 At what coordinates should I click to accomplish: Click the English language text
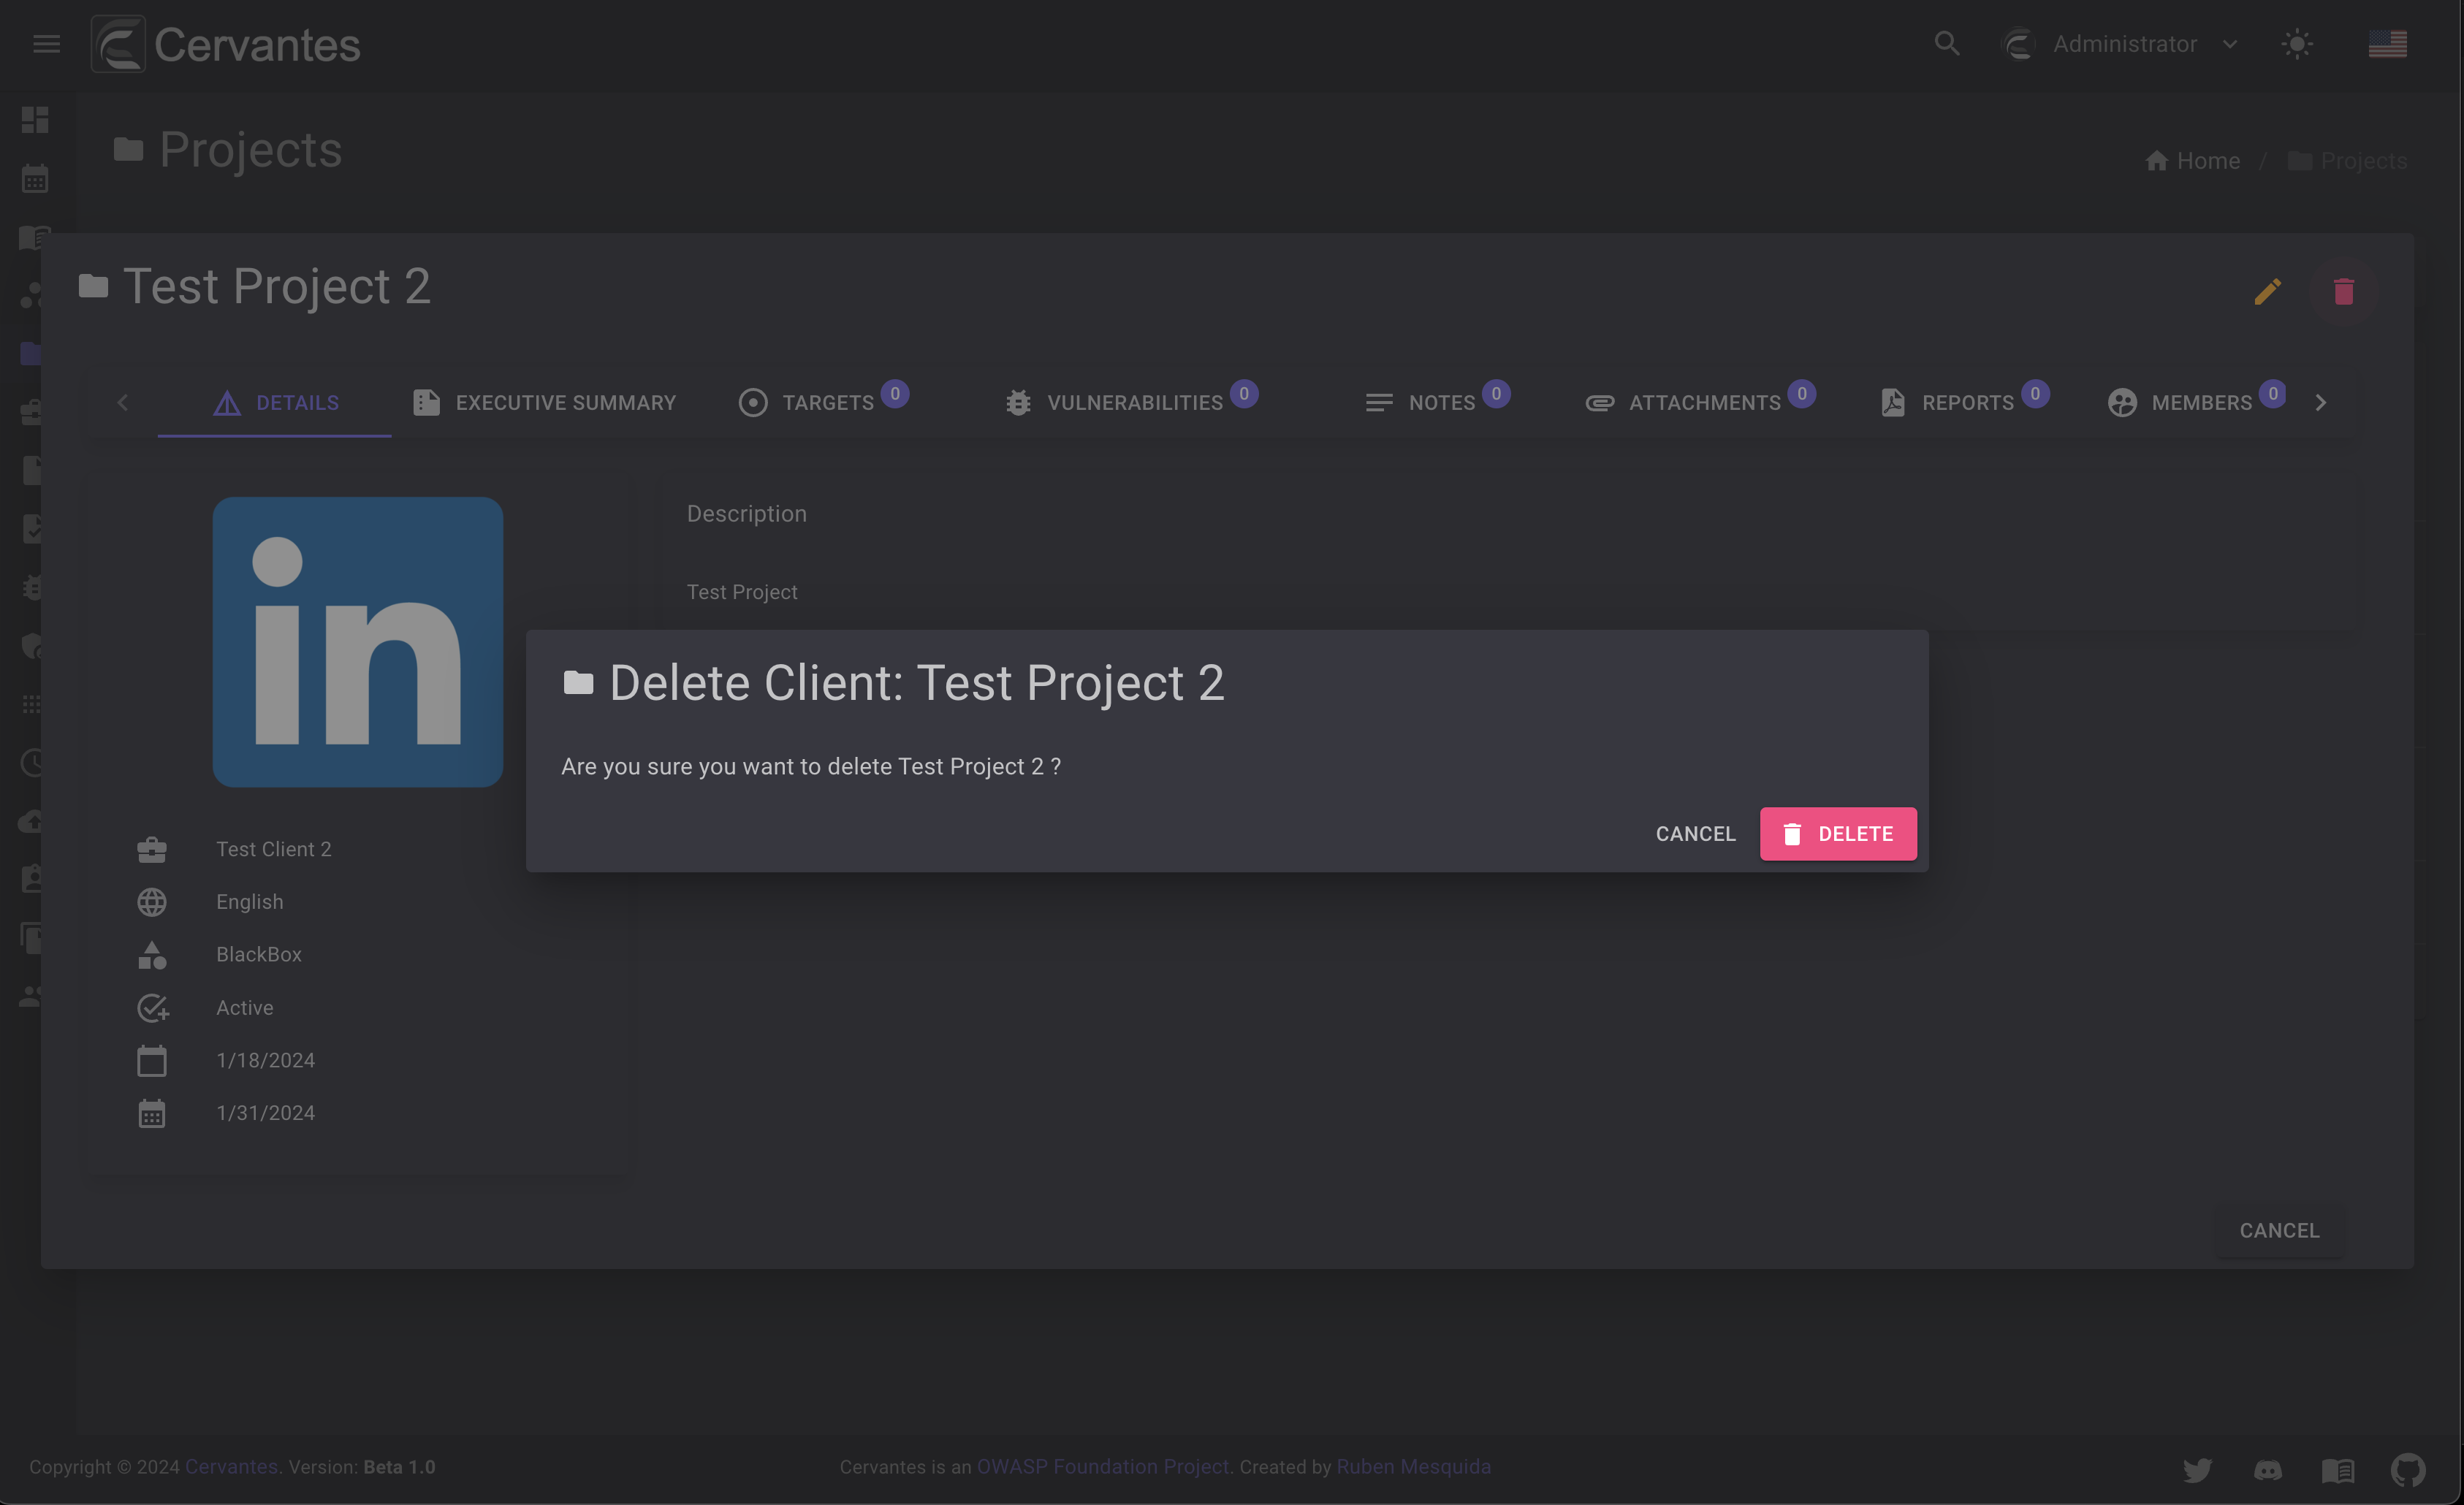coord(249,902)
